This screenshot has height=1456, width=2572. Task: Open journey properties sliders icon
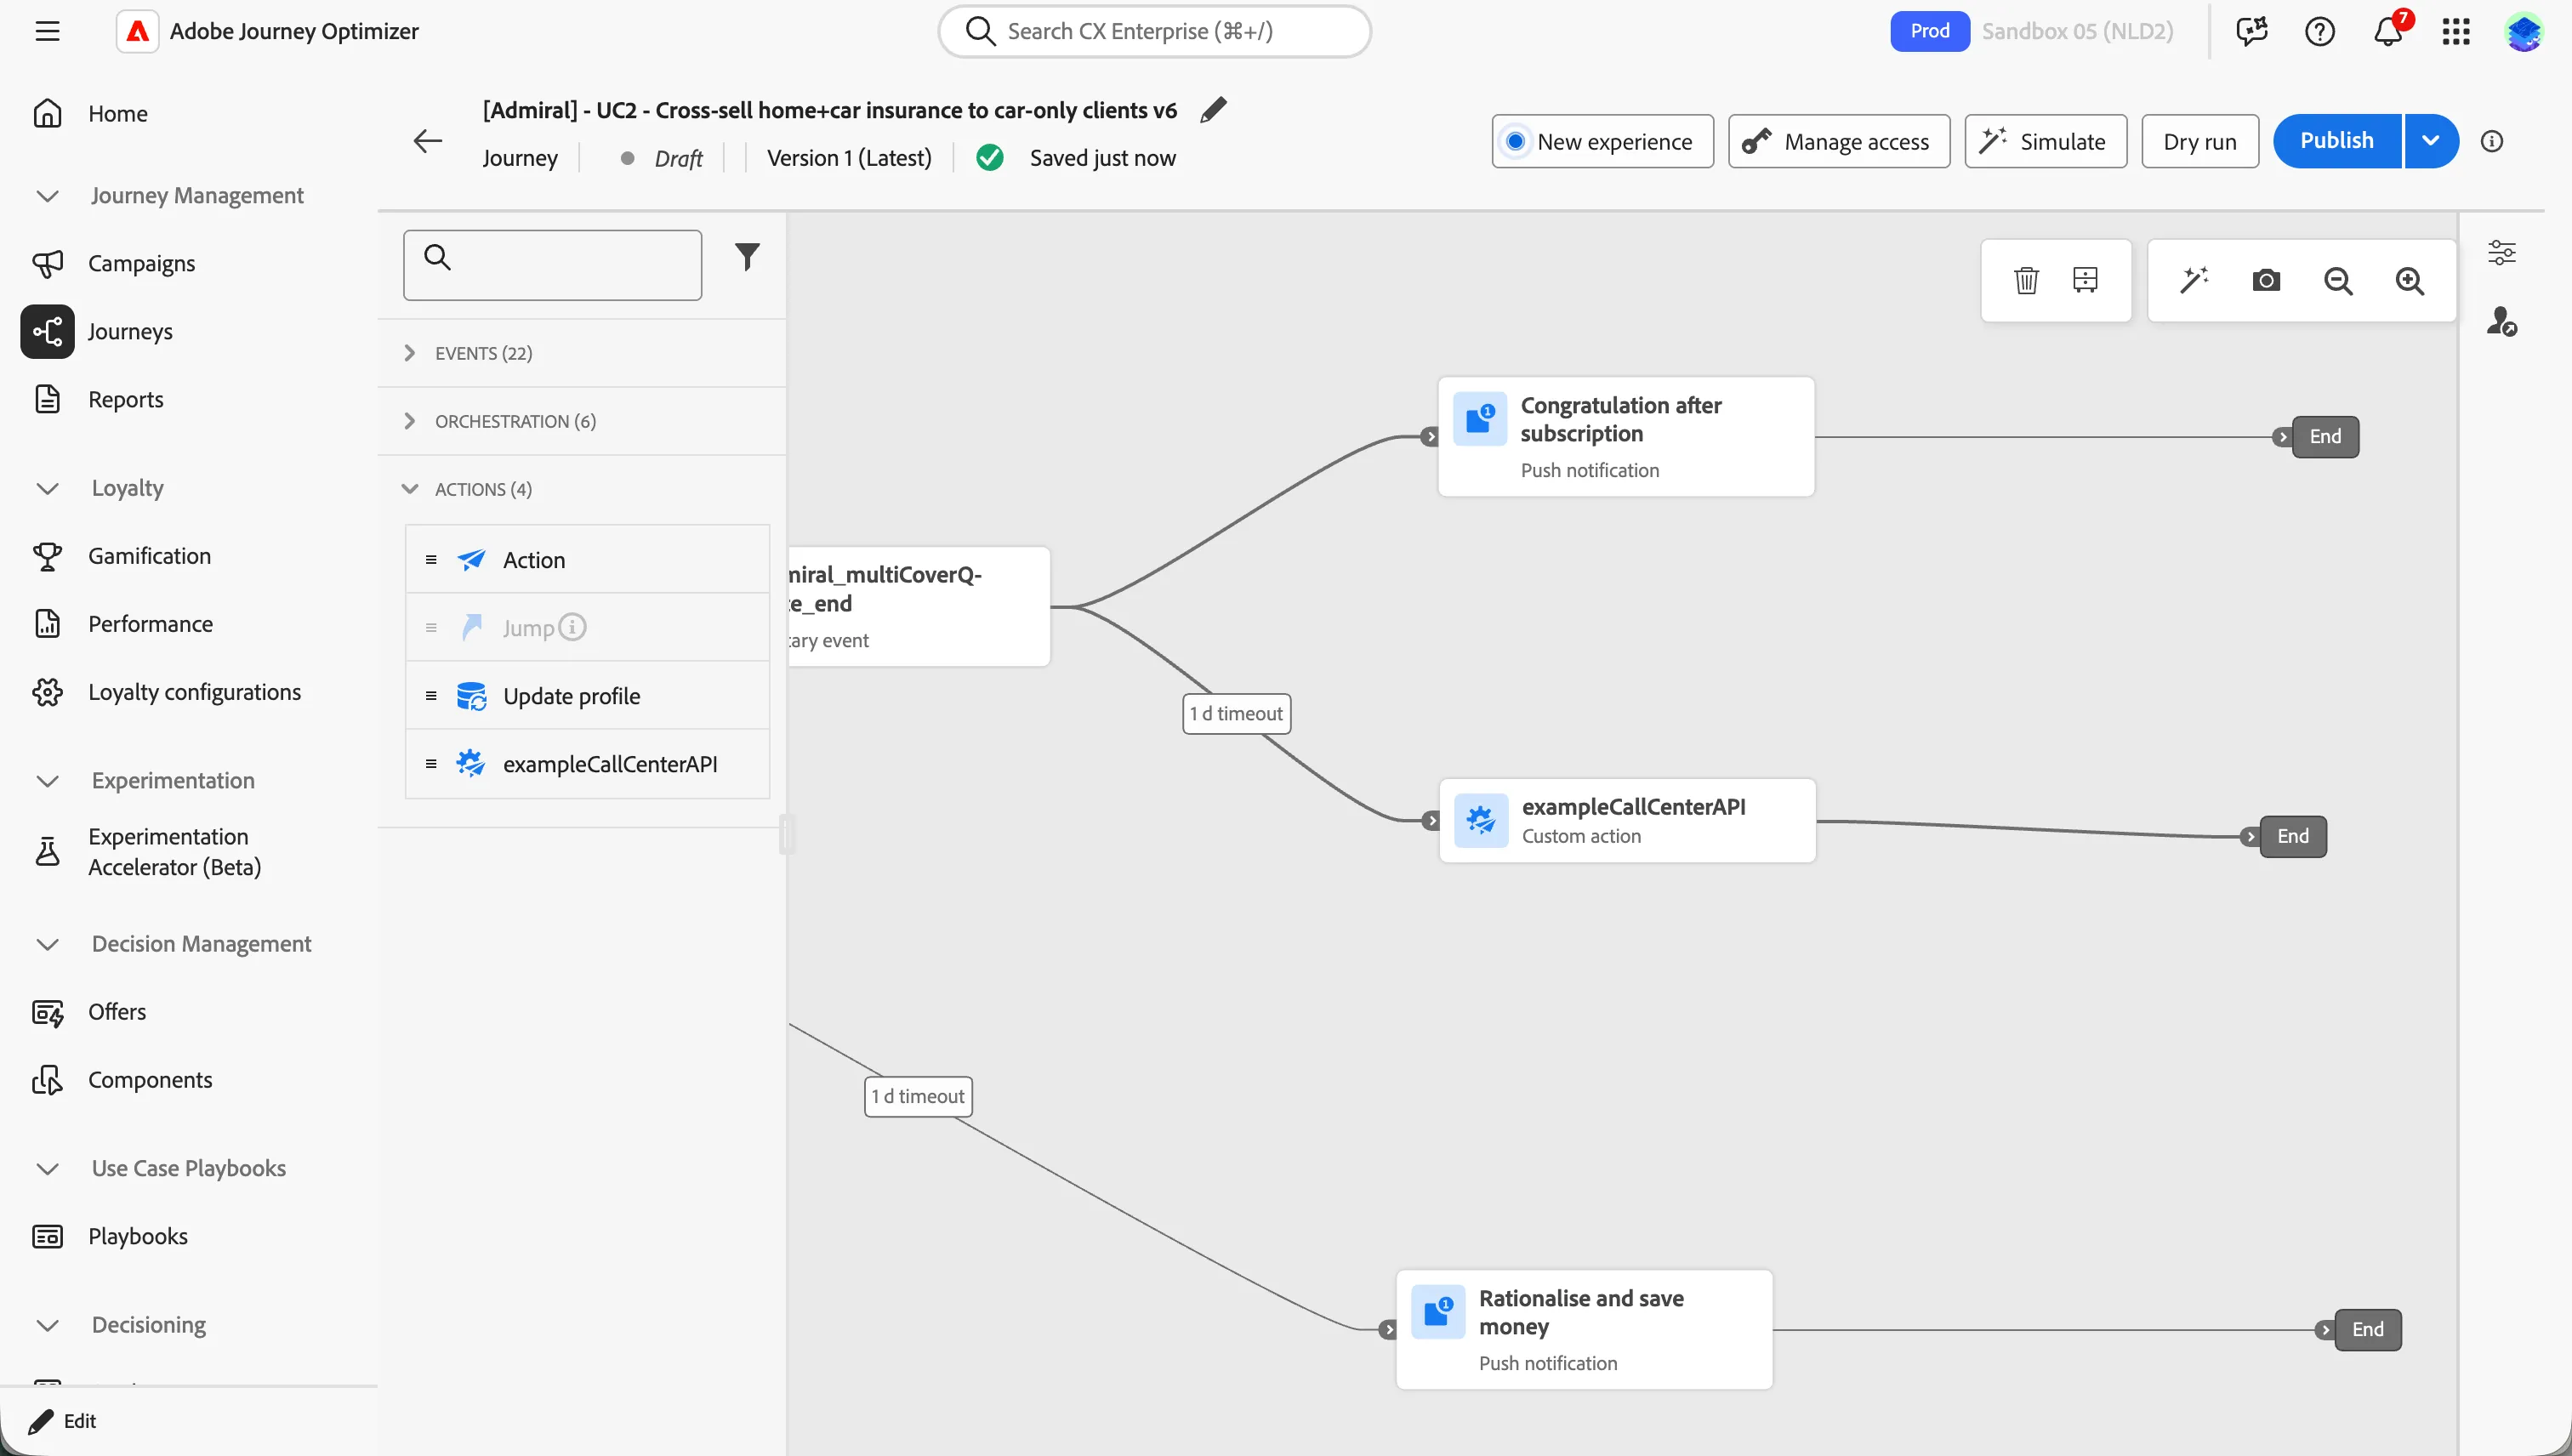click(x=2502, y=252)
